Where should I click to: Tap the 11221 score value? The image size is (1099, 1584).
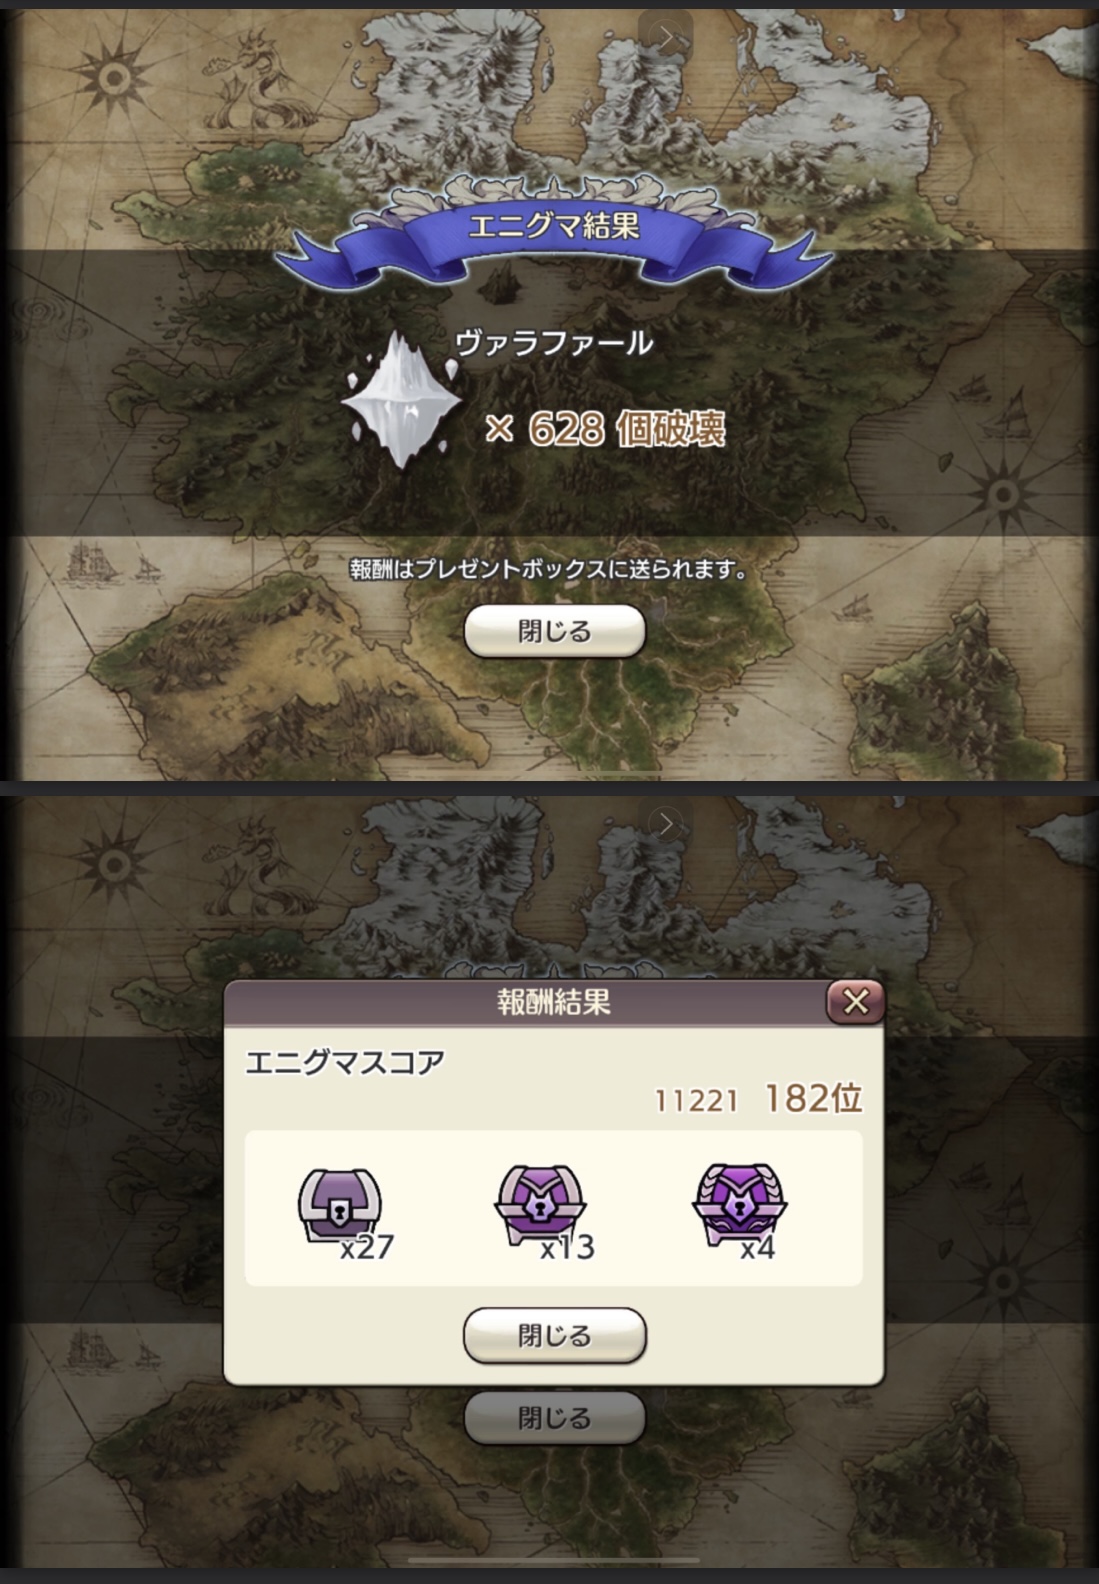(x=696, y=1102)
